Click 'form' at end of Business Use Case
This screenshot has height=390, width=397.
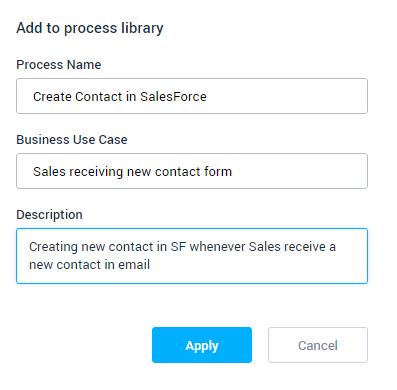[218, 172]
